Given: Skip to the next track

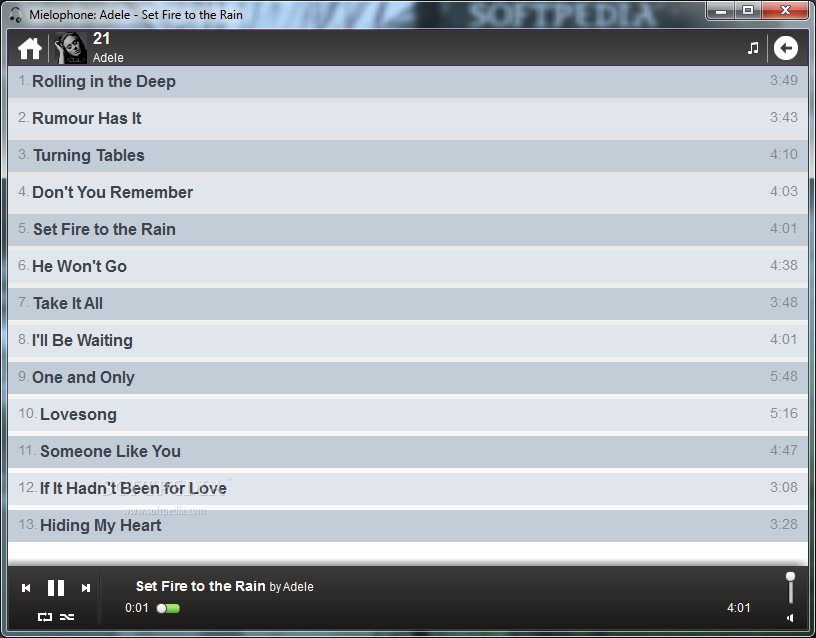Looking at the screenshot, I should pyautogui.click(x=86, y=588).
